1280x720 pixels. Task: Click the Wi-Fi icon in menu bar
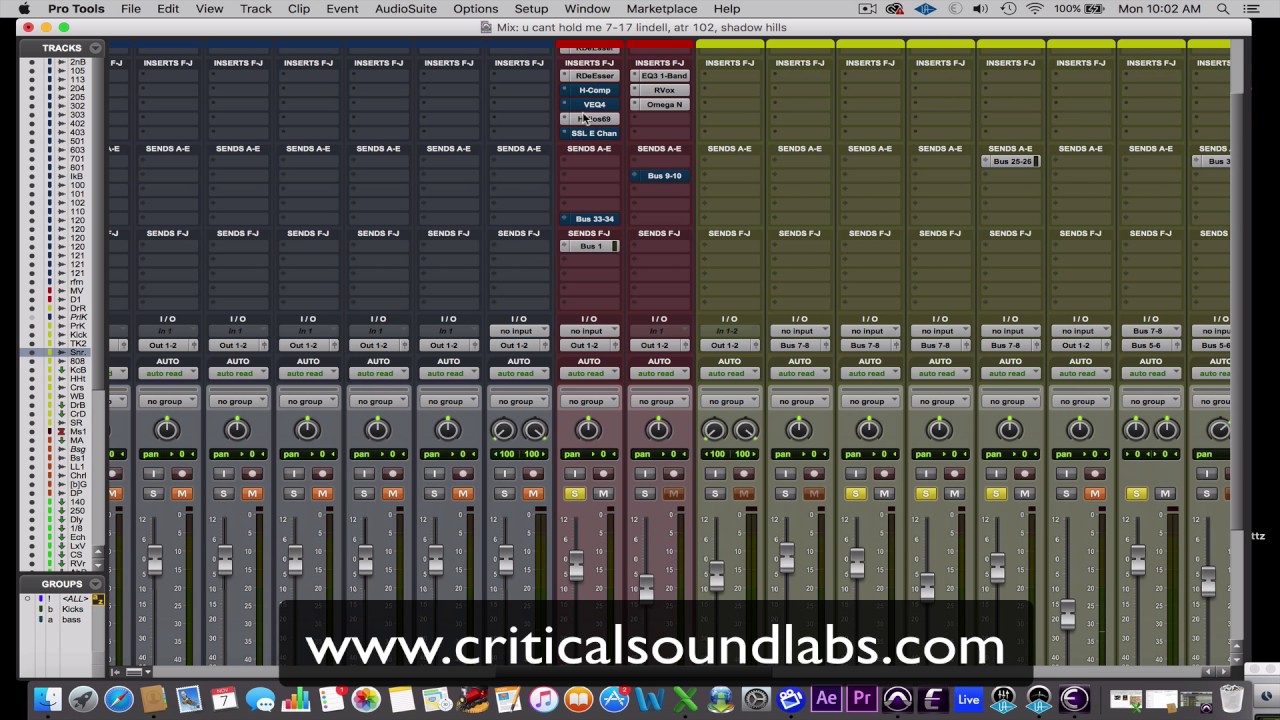1033,9
